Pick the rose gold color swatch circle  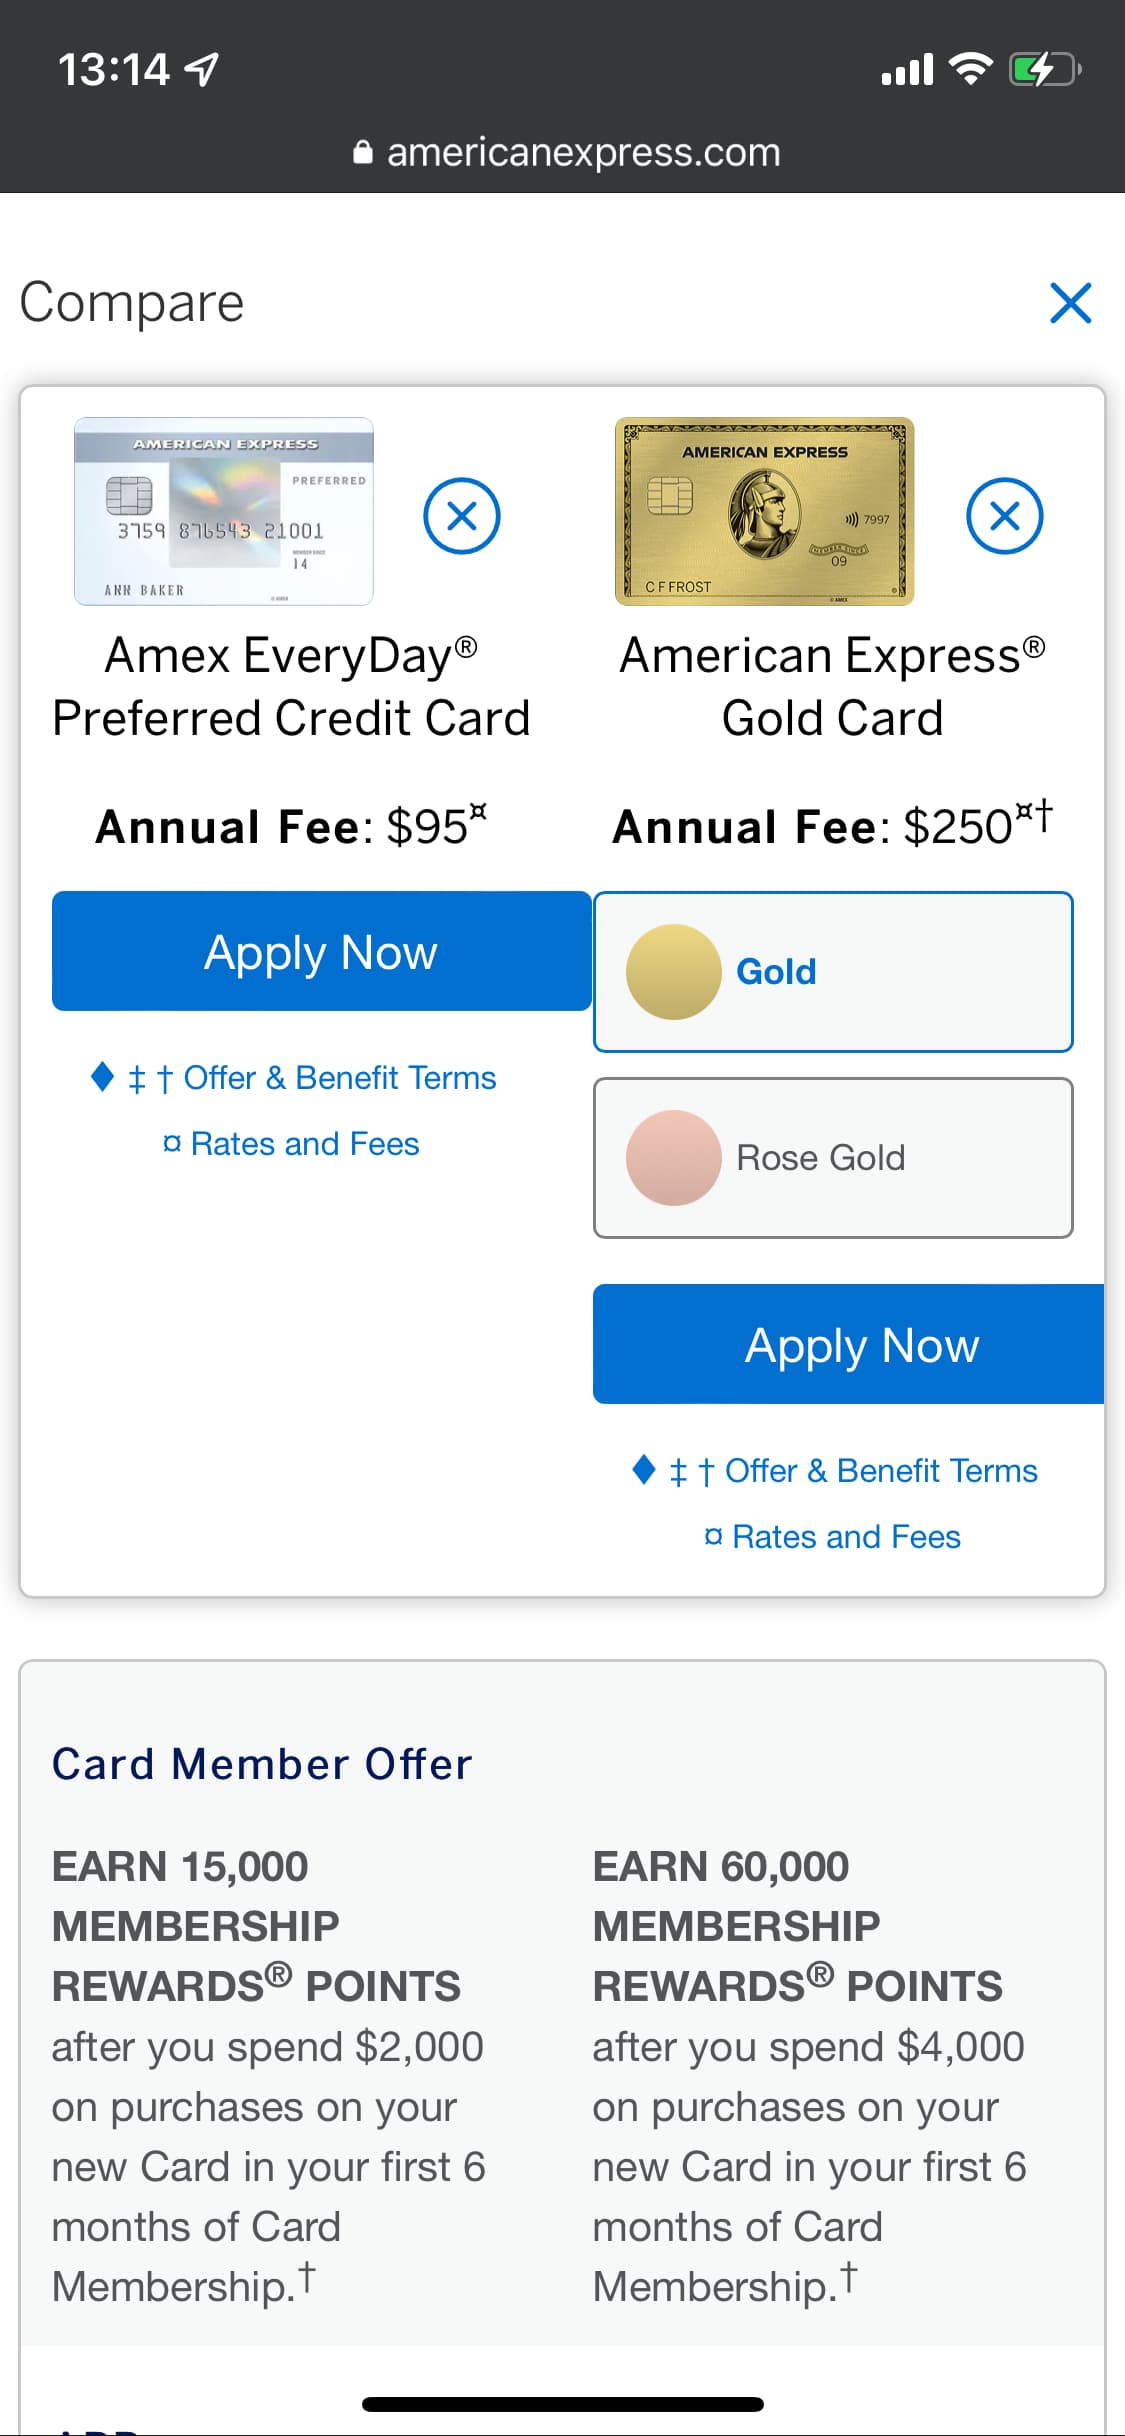[673, 1157]
